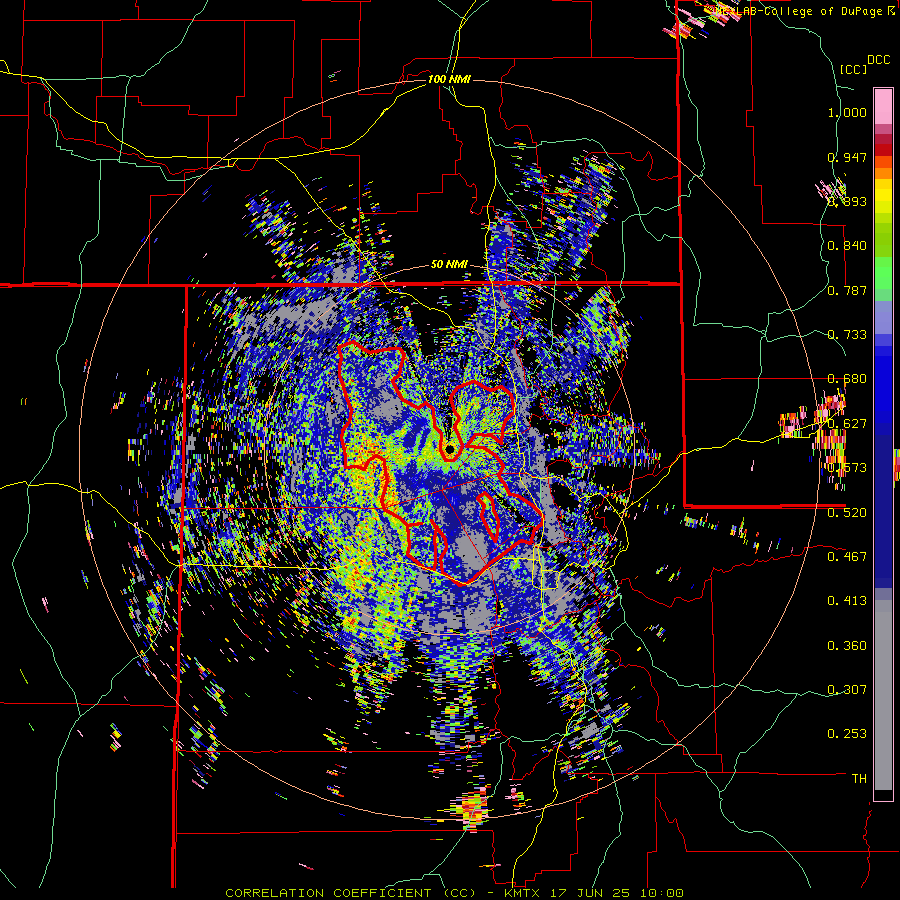Click the 0.947 scale label
The height and width of the screenshot is (900, 900).
coord(847,157)
